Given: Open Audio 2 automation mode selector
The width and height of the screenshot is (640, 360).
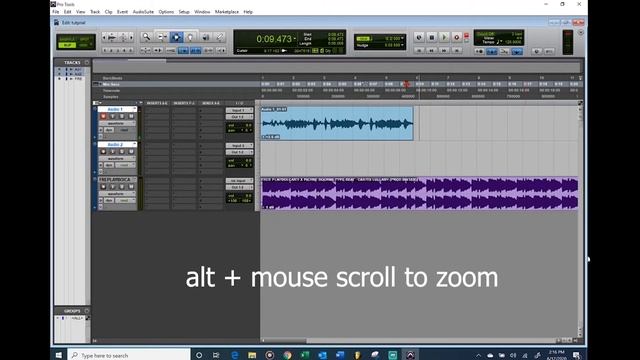Looking at the screenshot, I should click(125, 165).
